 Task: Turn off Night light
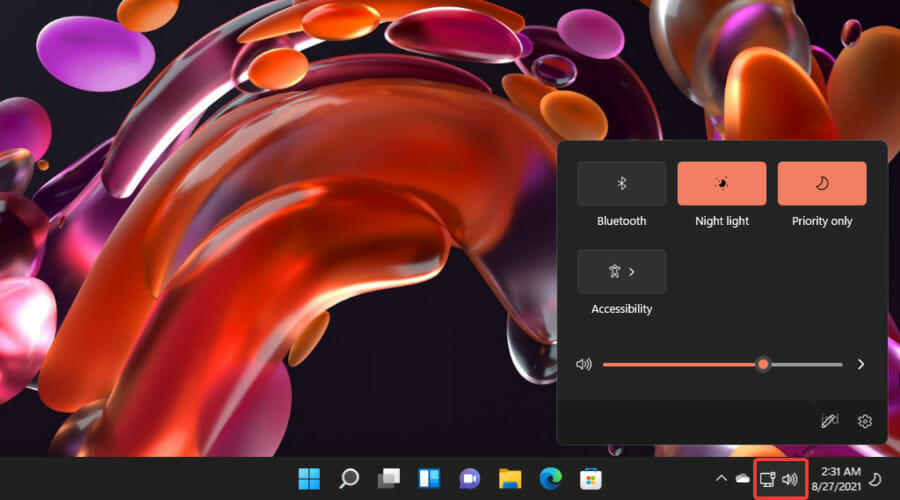[x=721, y=184]
